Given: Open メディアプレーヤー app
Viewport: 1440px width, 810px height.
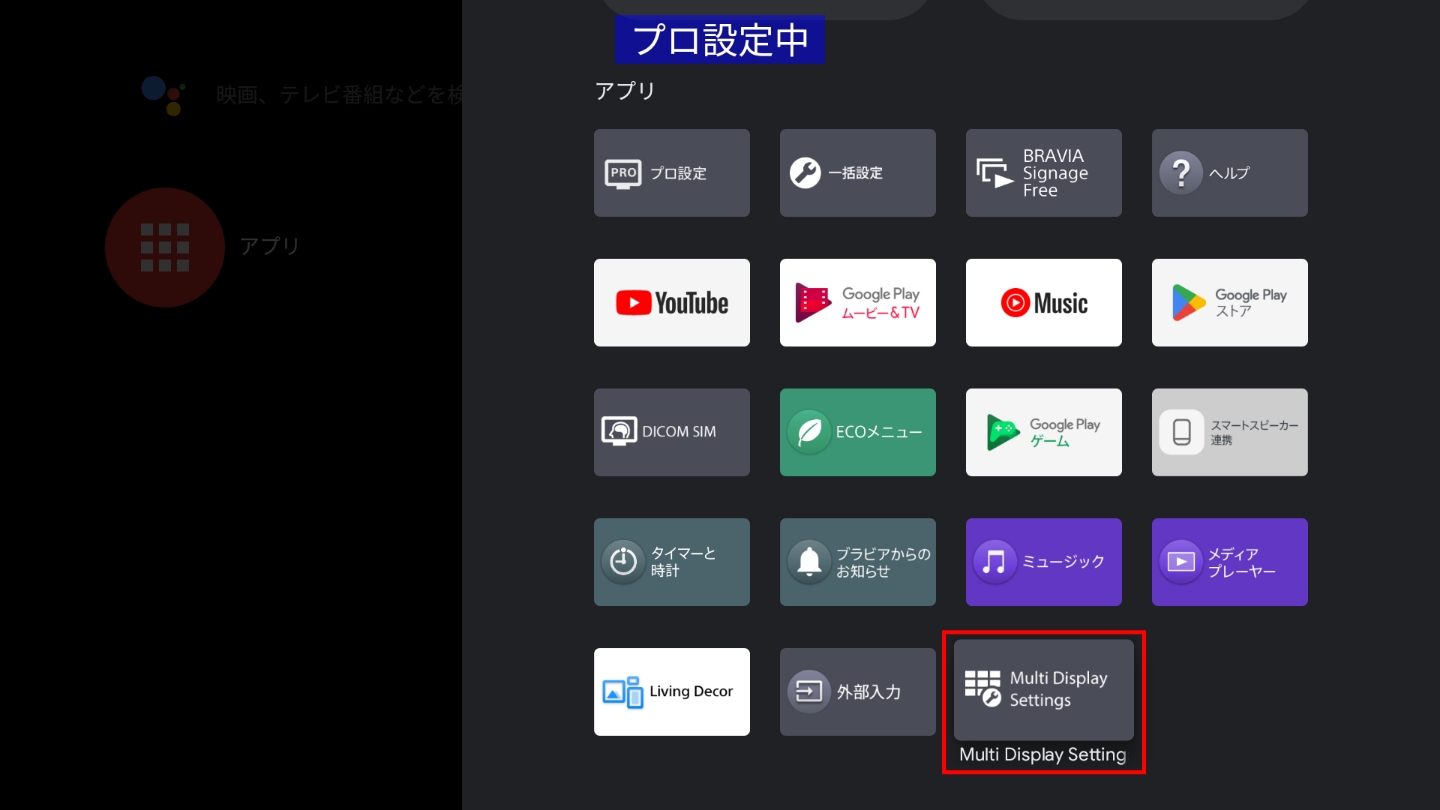Looking at the screenshot, I should 1229,562.
